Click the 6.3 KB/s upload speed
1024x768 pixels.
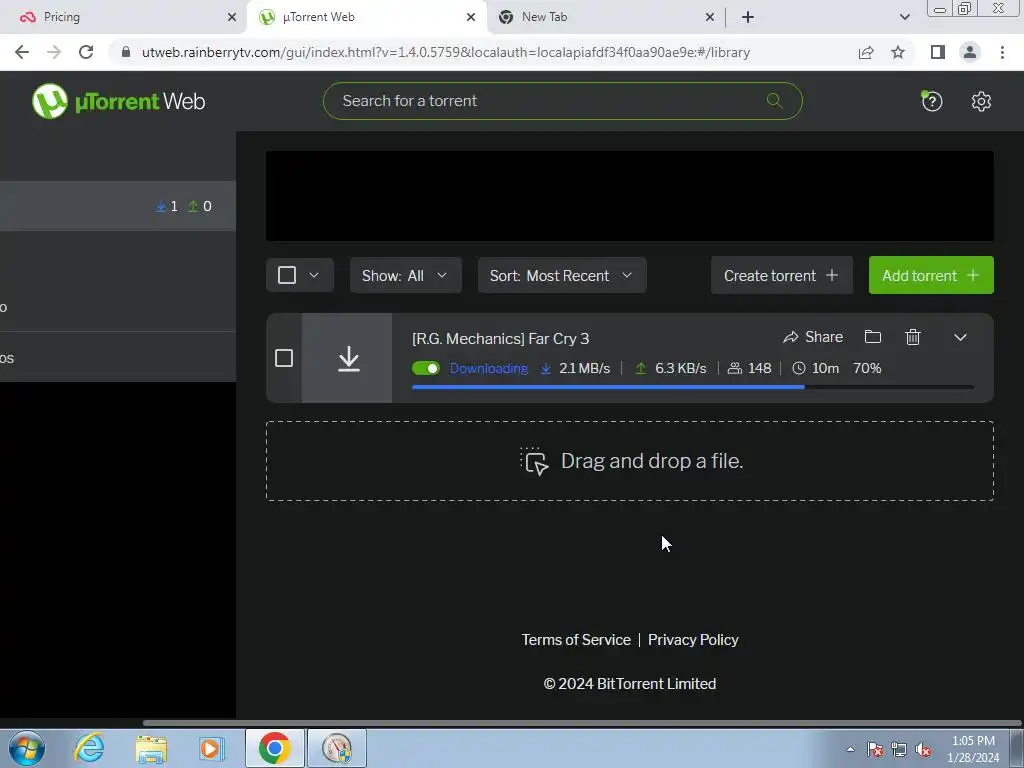680,368
